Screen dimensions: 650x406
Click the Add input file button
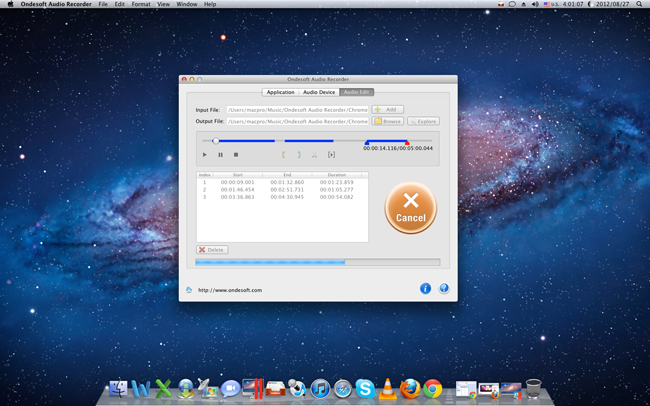pos(388,109)
